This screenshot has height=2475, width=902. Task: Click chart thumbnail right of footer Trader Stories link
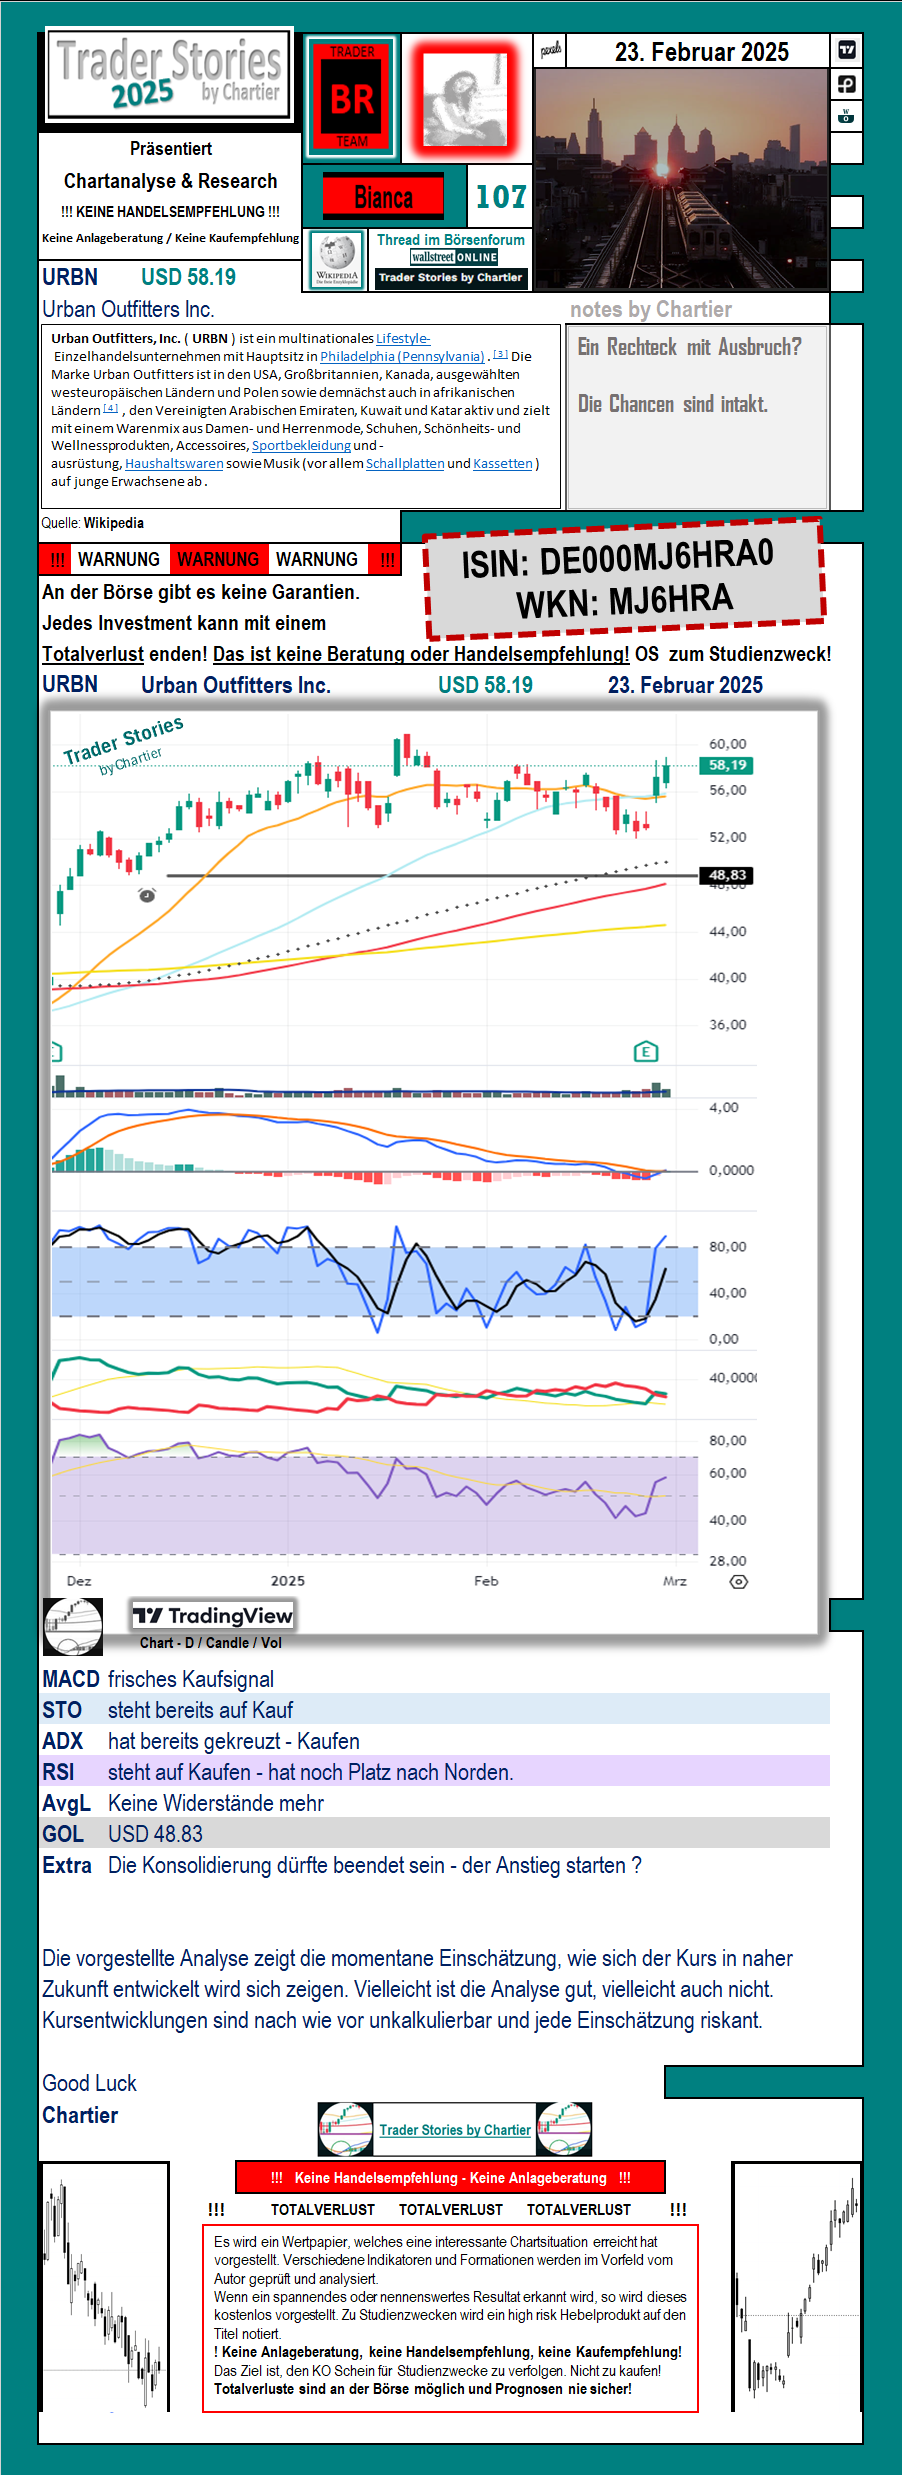564,2130
